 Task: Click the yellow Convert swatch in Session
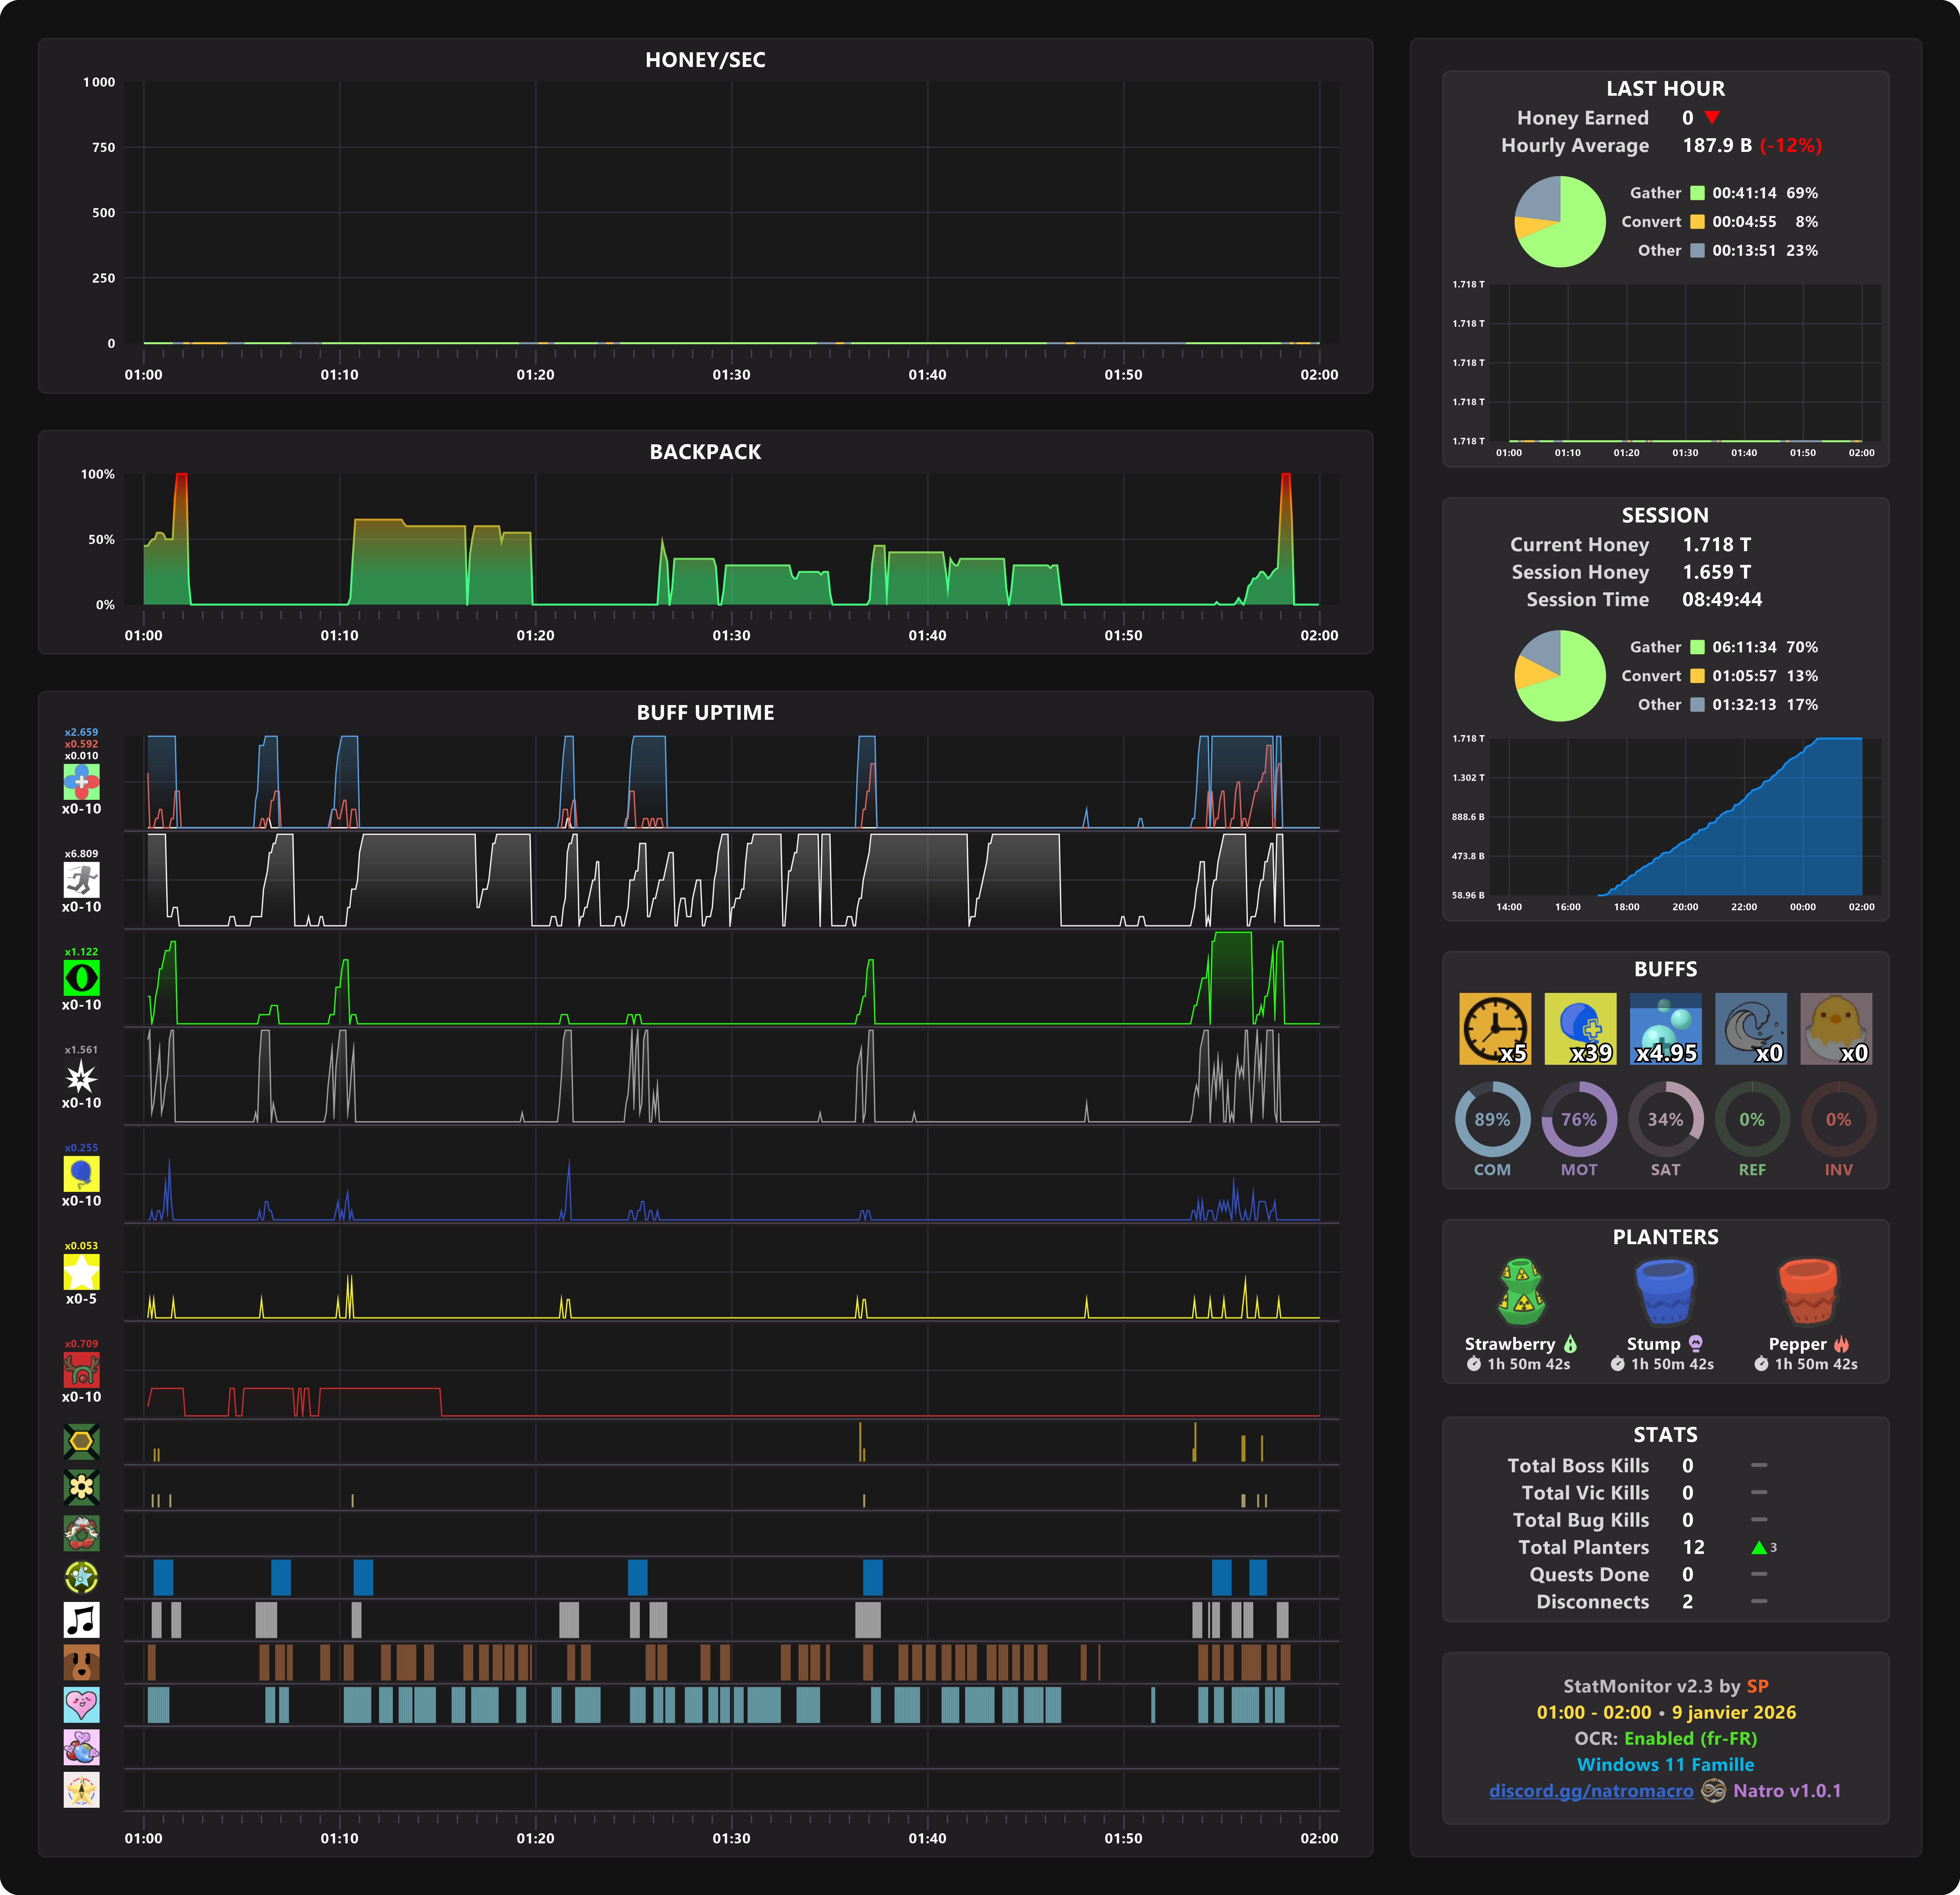click(1697, 676)
